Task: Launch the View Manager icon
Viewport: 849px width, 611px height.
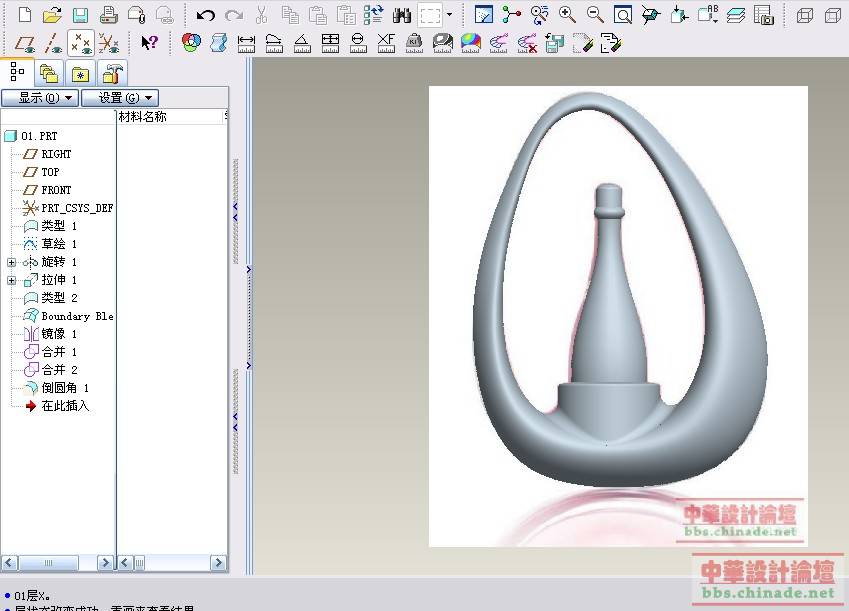Action: pos(763,15)
